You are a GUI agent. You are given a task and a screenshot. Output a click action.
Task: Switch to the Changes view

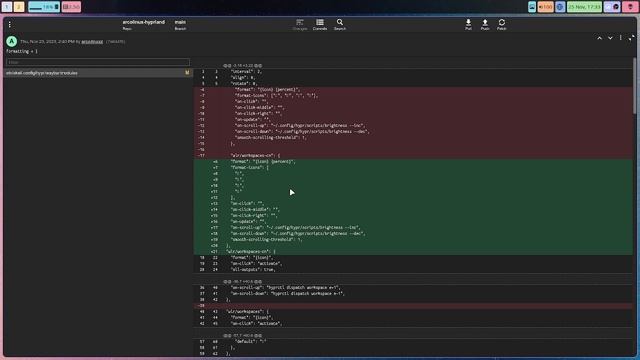[x=300, y=24]
